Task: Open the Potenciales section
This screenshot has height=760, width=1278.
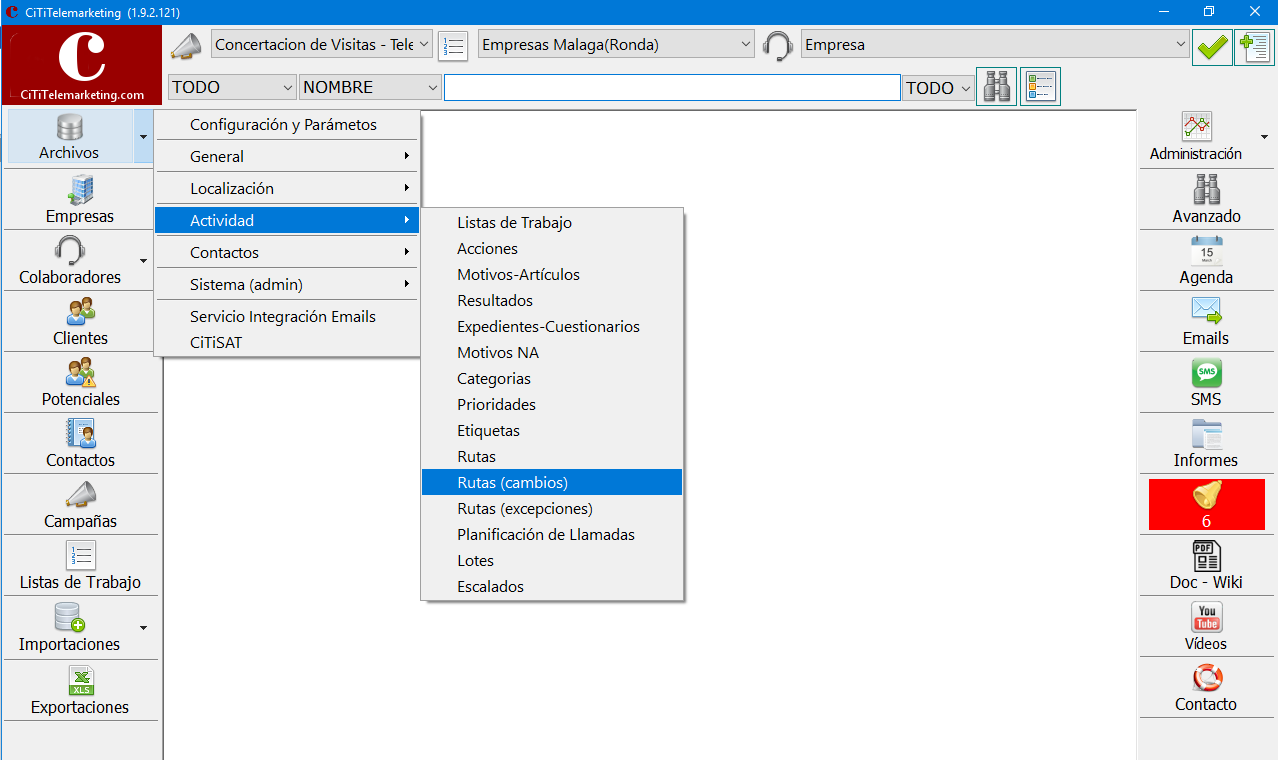Action: 80,383
